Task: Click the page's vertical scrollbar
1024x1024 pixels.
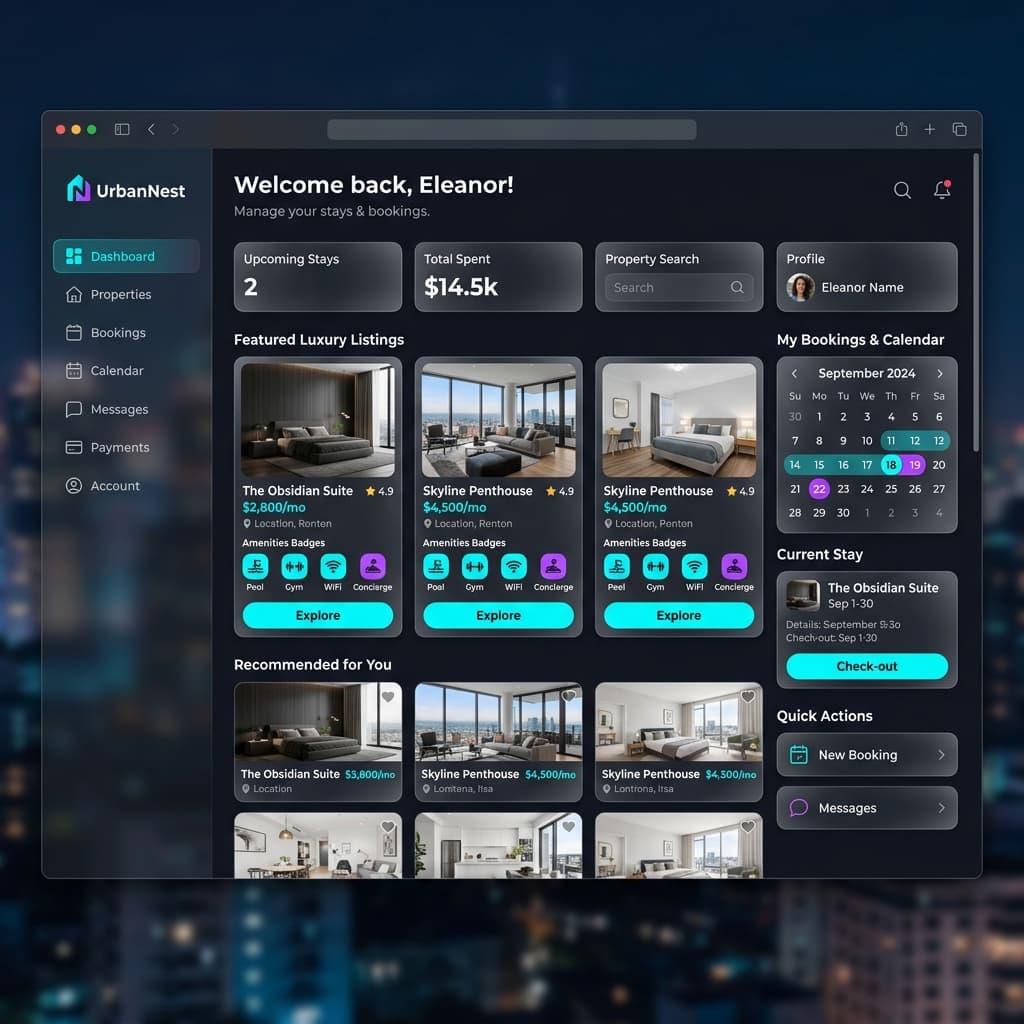Action: 976,302
